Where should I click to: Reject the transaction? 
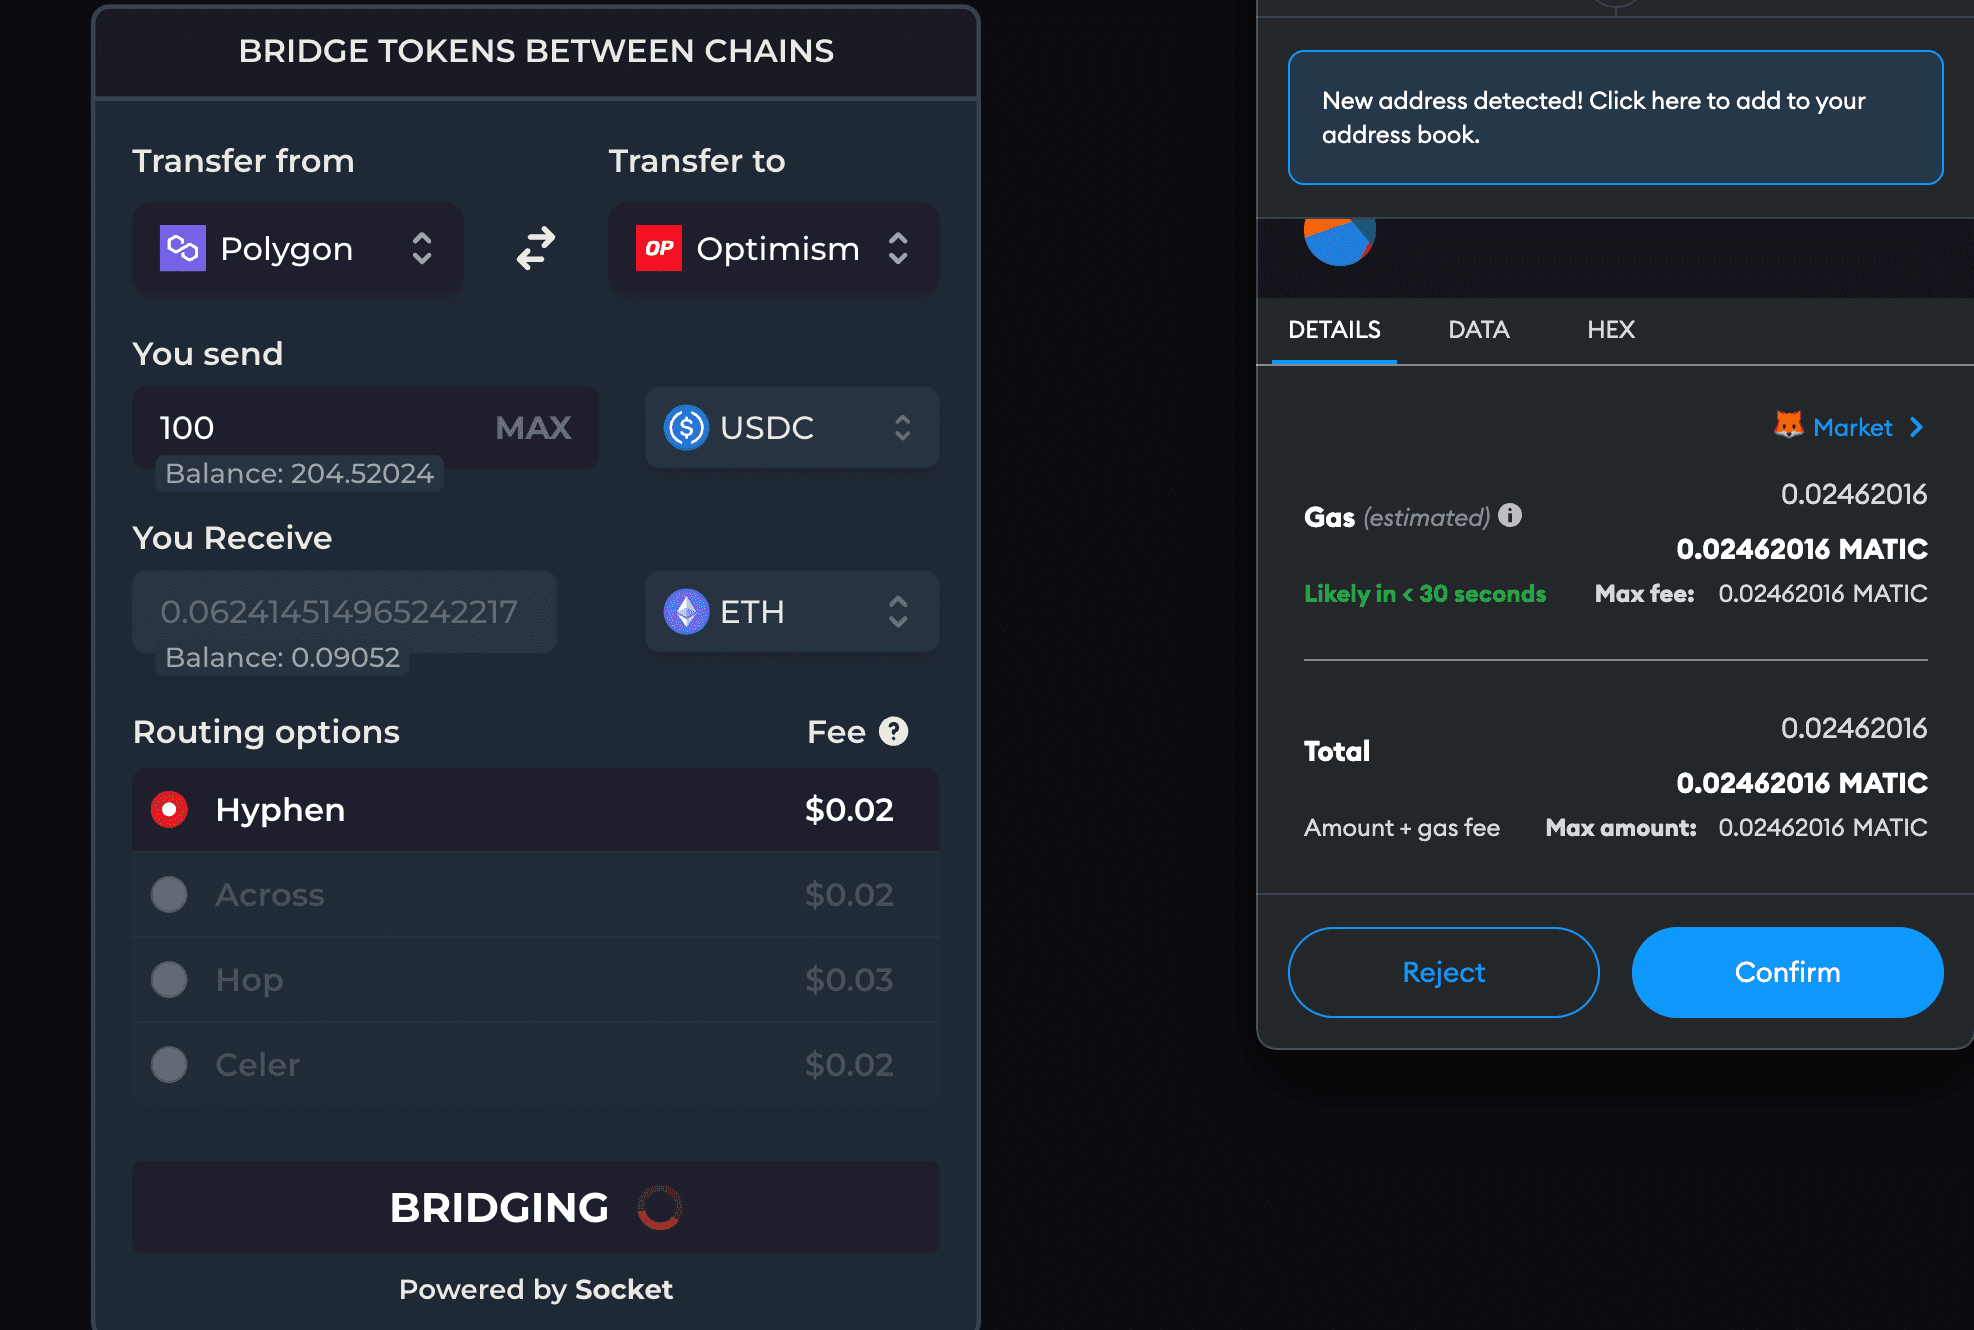1444,972
